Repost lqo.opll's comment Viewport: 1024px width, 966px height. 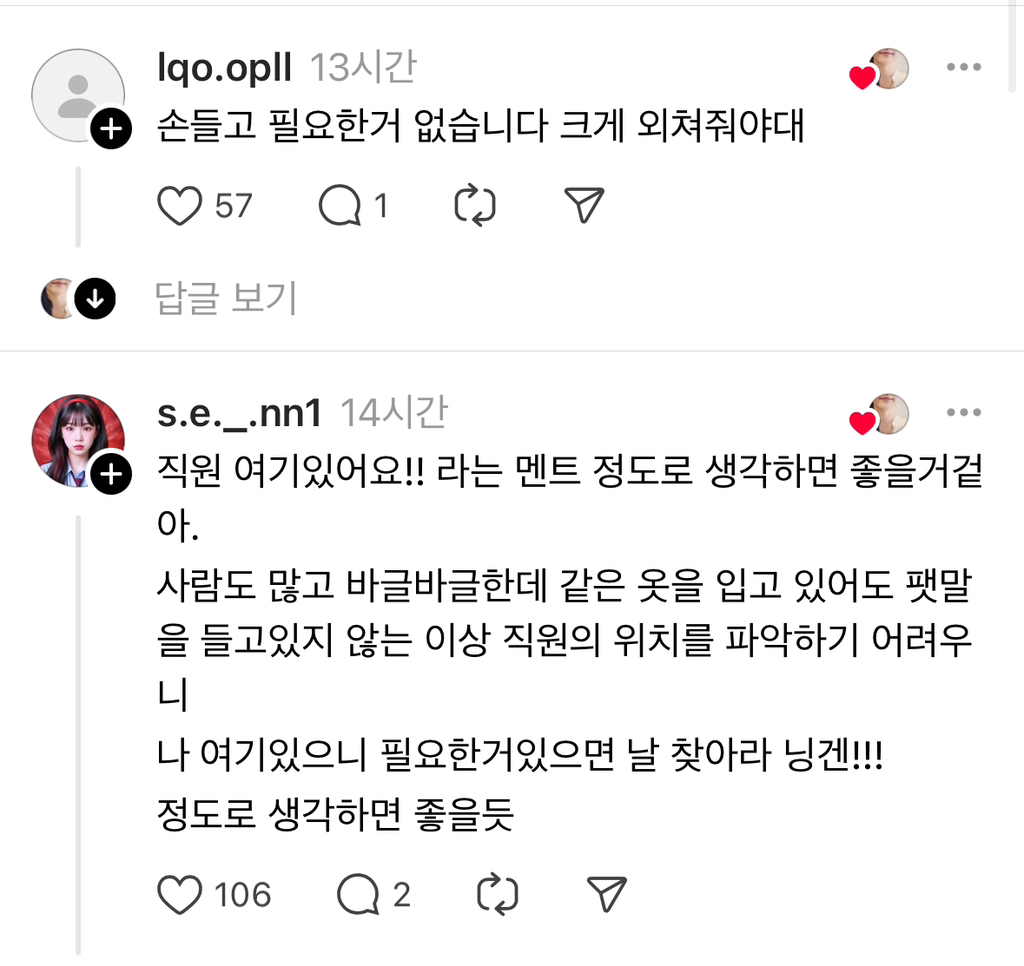(x=475, y=206)
